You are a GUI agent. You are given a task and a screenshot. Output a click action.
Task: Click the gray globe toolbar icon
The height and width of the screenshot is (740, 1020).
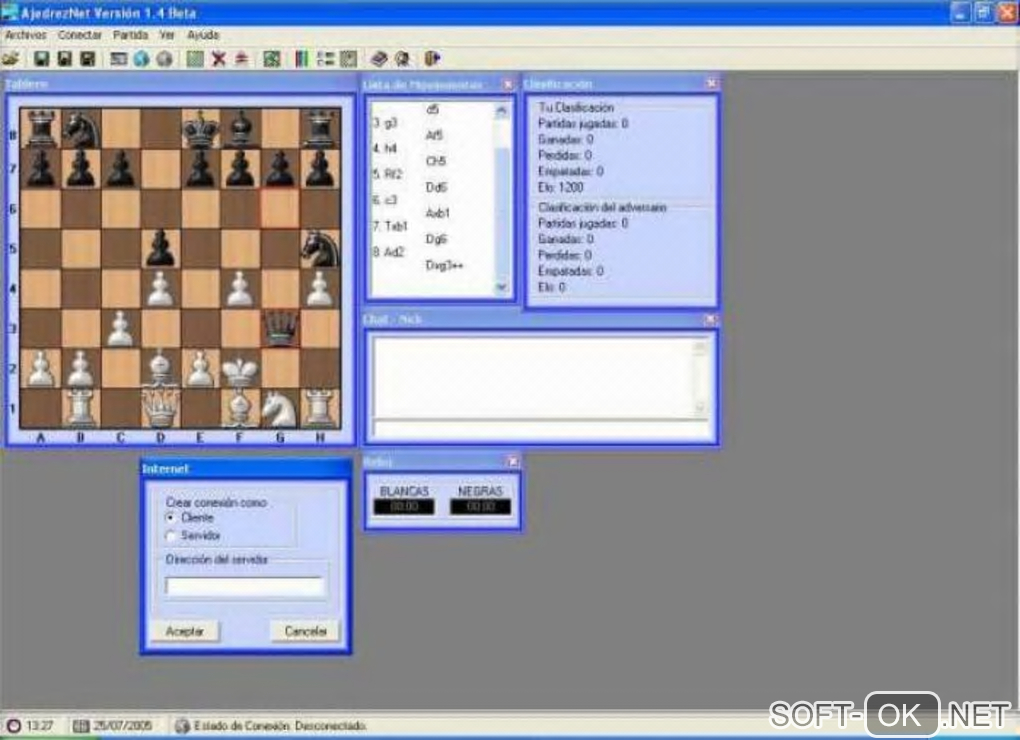tap(165, 59)
